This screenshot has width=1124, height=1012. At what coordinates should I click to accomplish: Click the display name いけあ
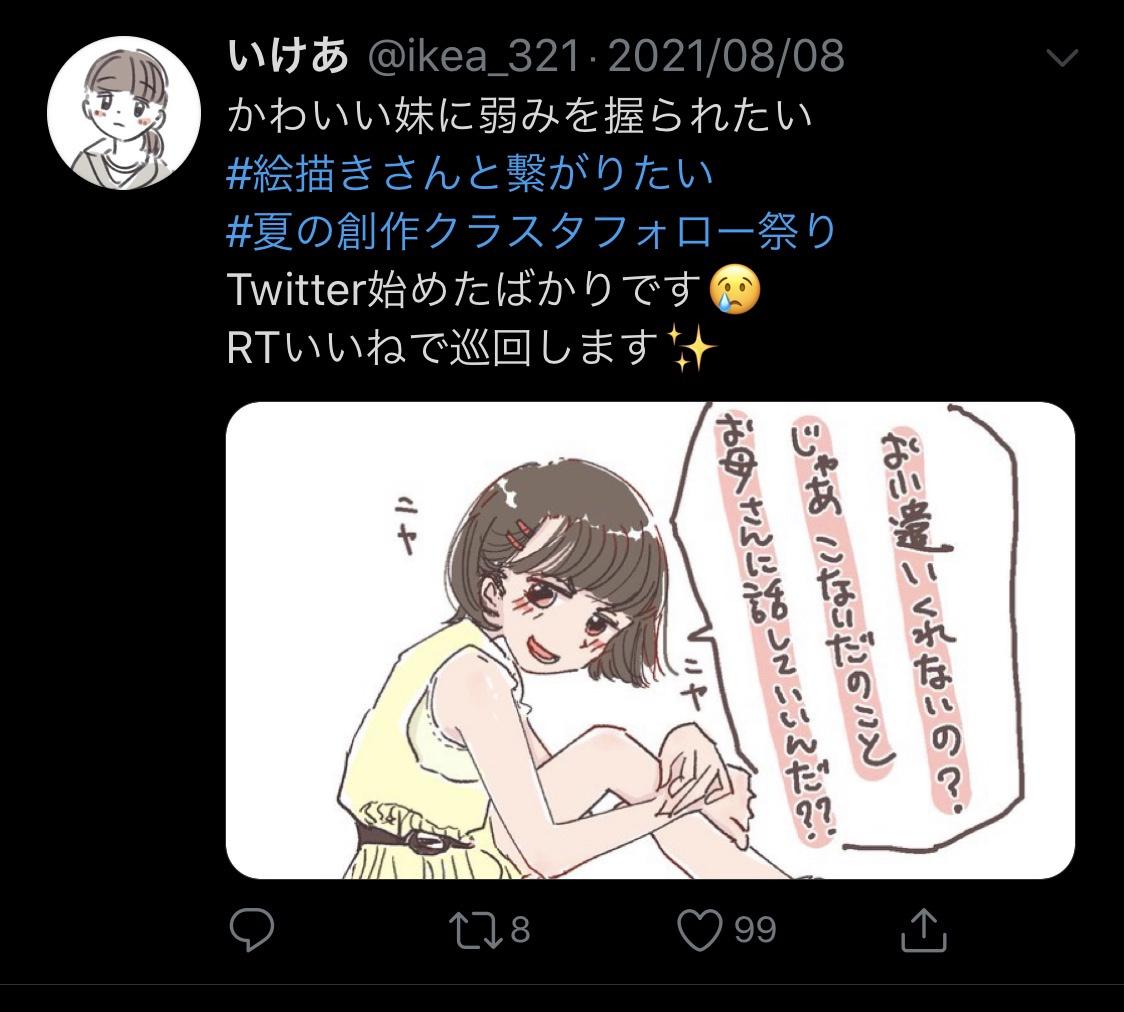tap(289, 56)
